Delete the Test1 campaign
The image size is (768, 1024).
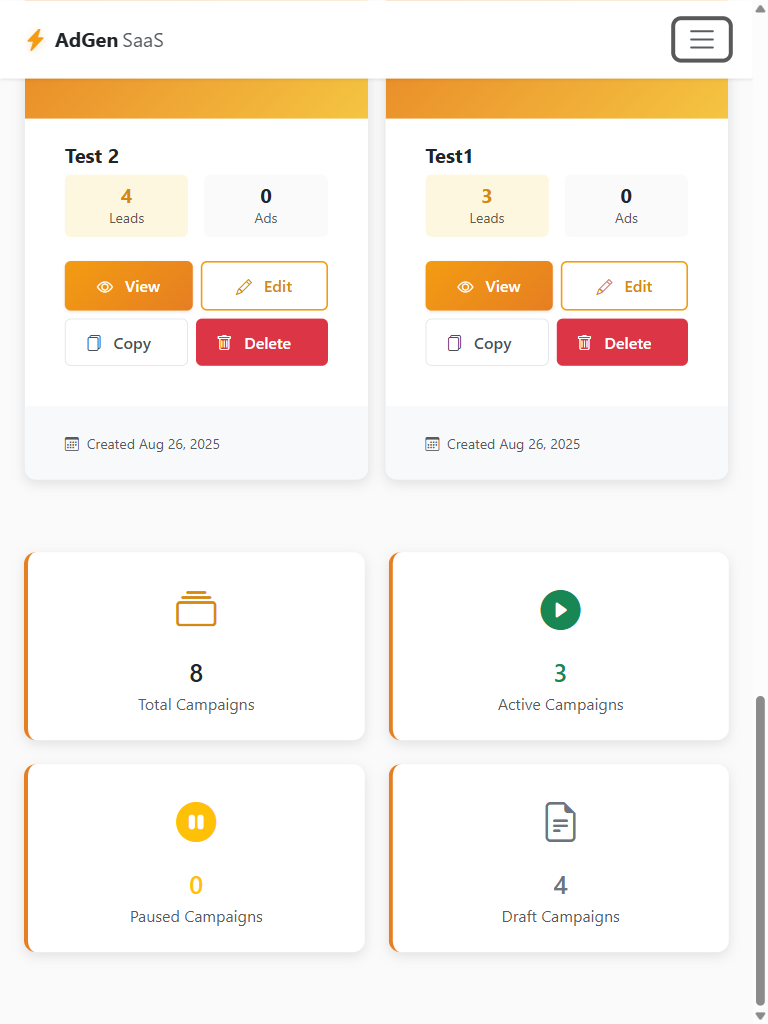pos(622,342)
